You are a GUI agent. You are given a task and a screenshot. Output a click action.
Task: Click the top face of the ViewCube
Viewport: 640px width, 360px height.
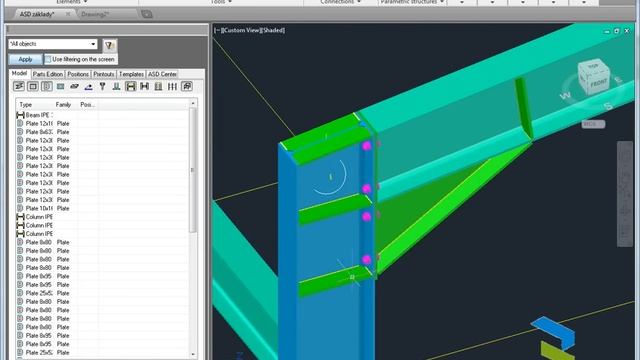point(593,65)
